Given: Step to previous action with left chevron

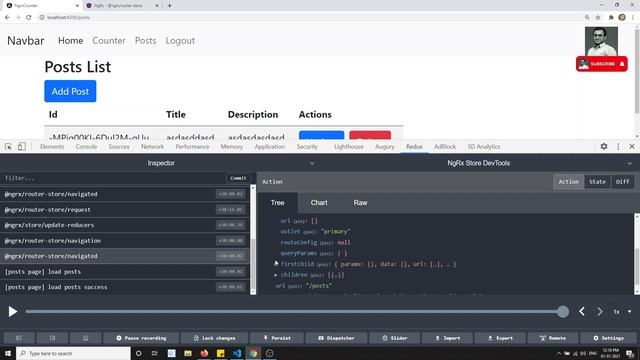Looking at the screenshot, I should (x=582, y=312).
